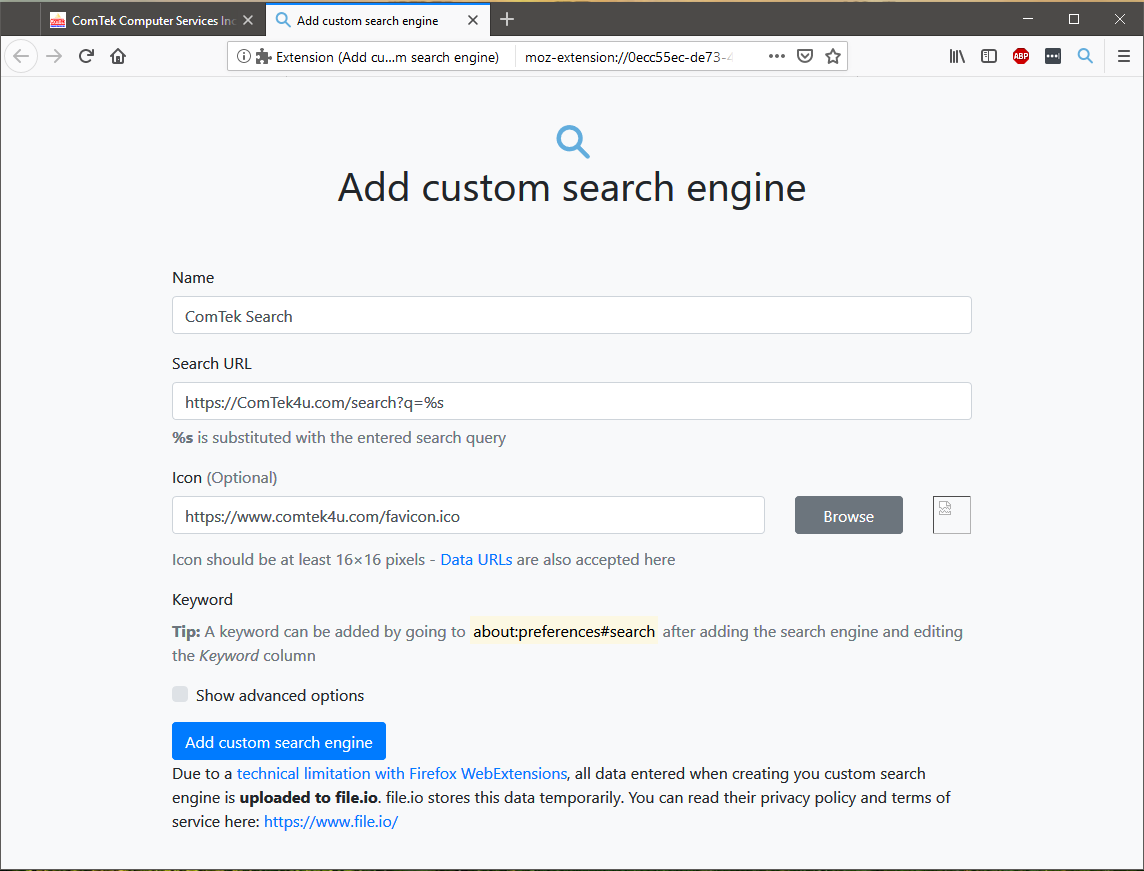Bookmark this page with the star
Image resolution: width=1144 pixels, height=871 pixels.
coord(832,56)
